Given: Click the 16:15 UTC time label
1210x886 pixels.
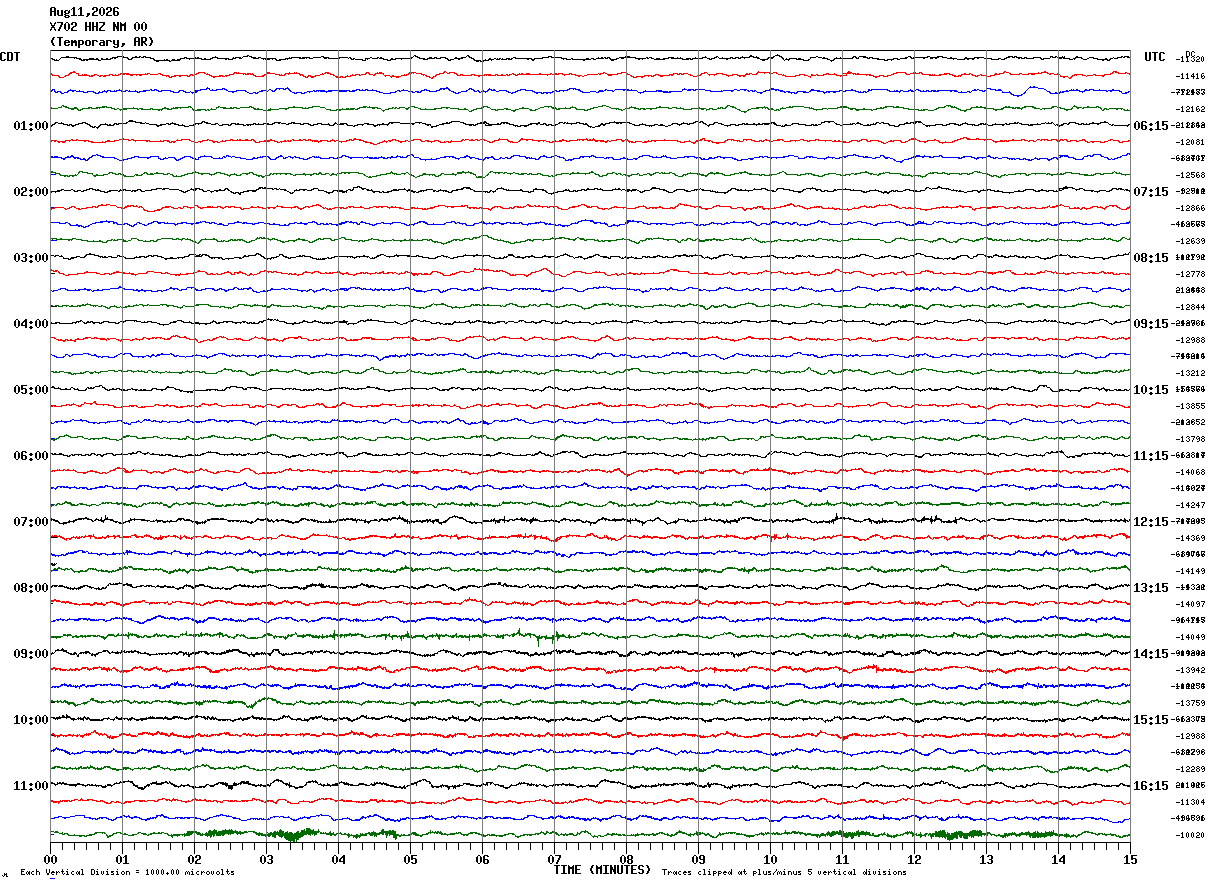Looking at the screenshot, I should click(1150, 786).
